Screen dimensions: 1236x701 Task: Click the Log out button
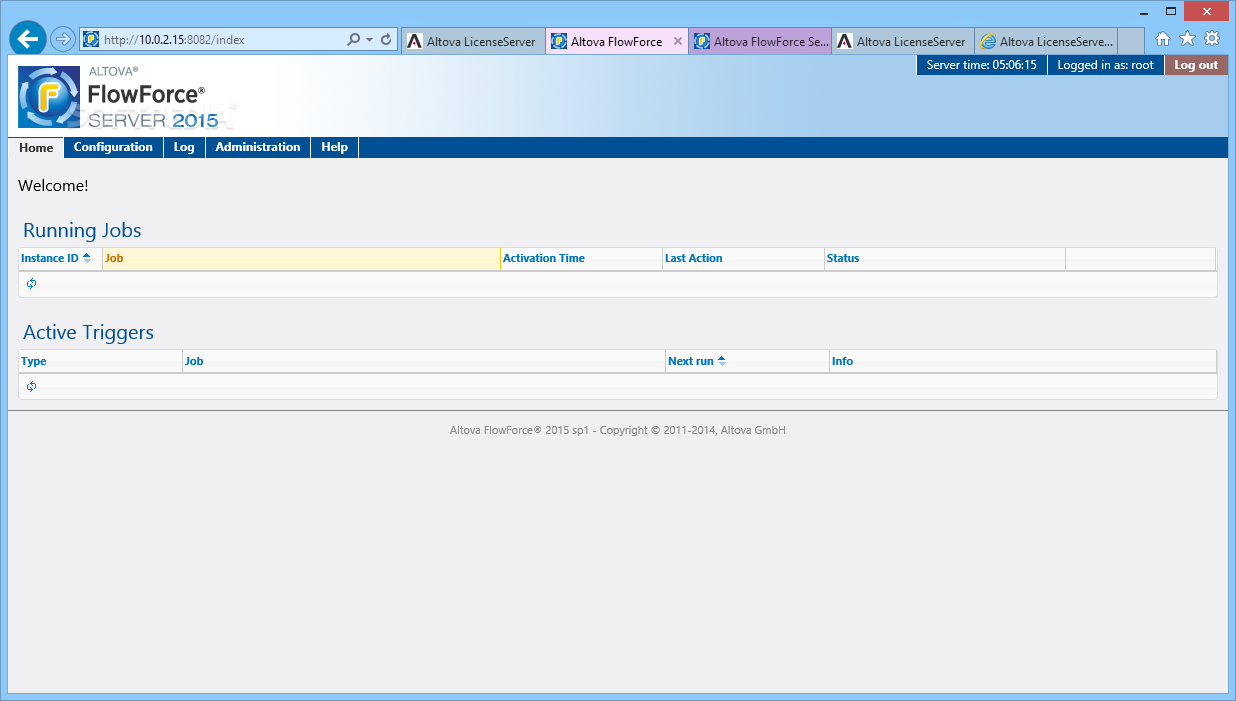[x=1196, y=65]
